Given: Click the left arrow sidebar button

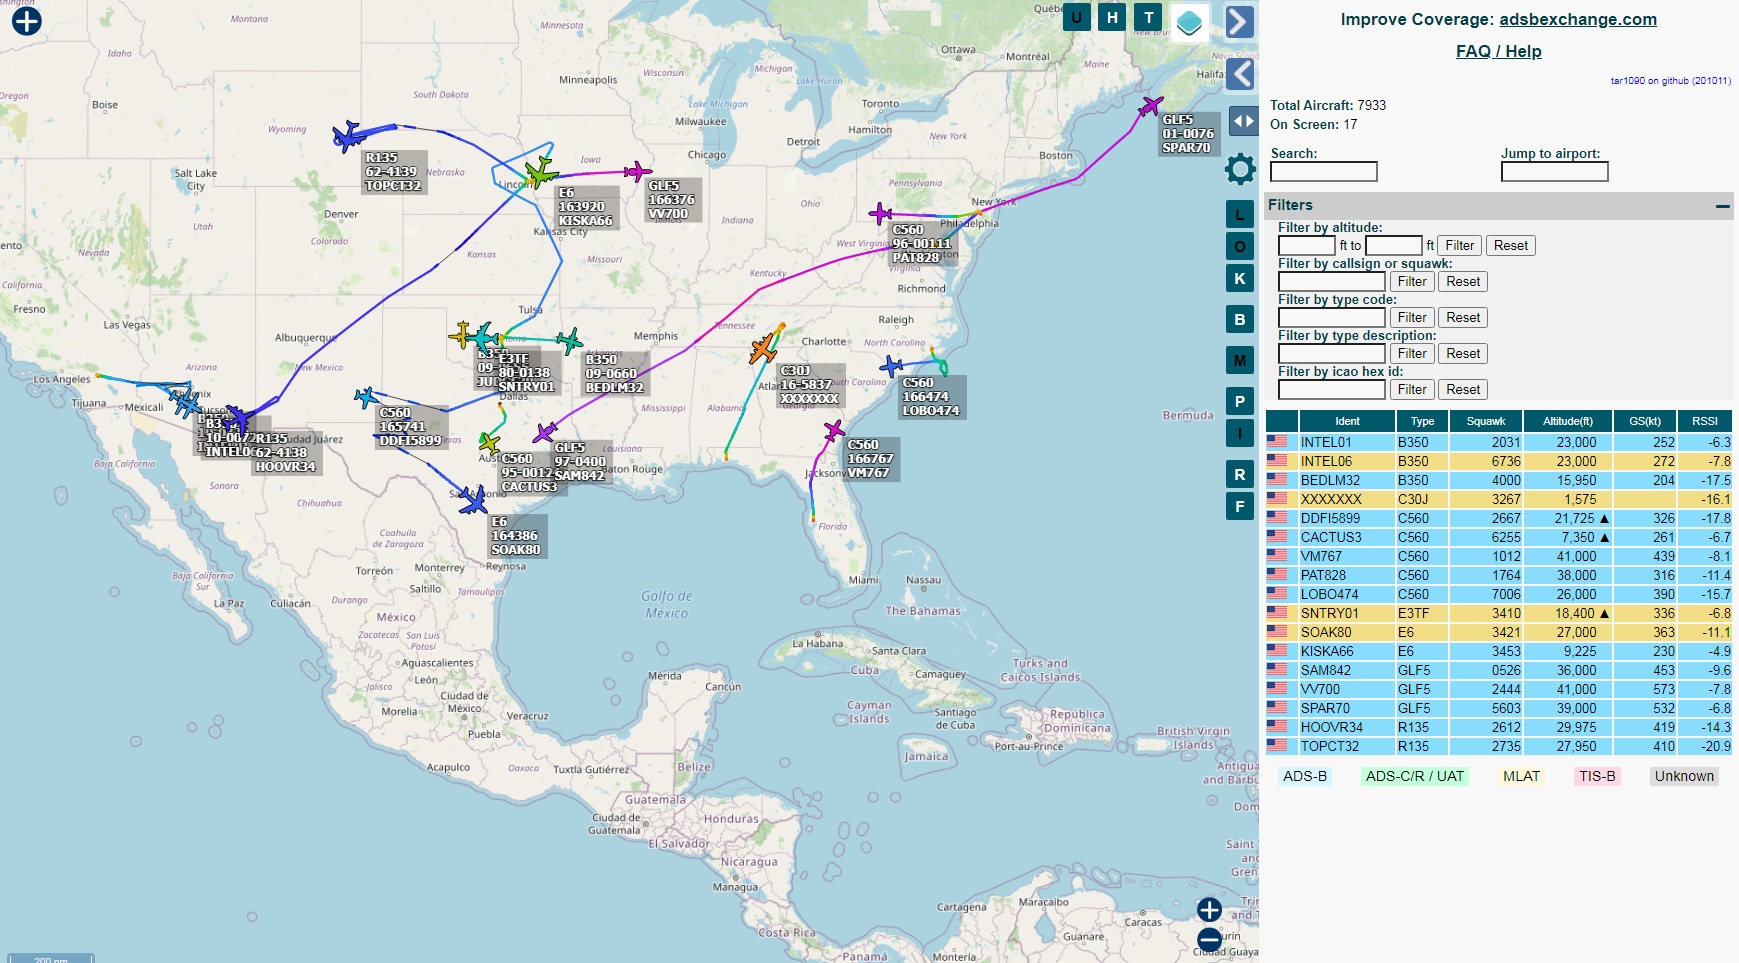Looking at the screenshot, I should click(x=1240, y=74).
